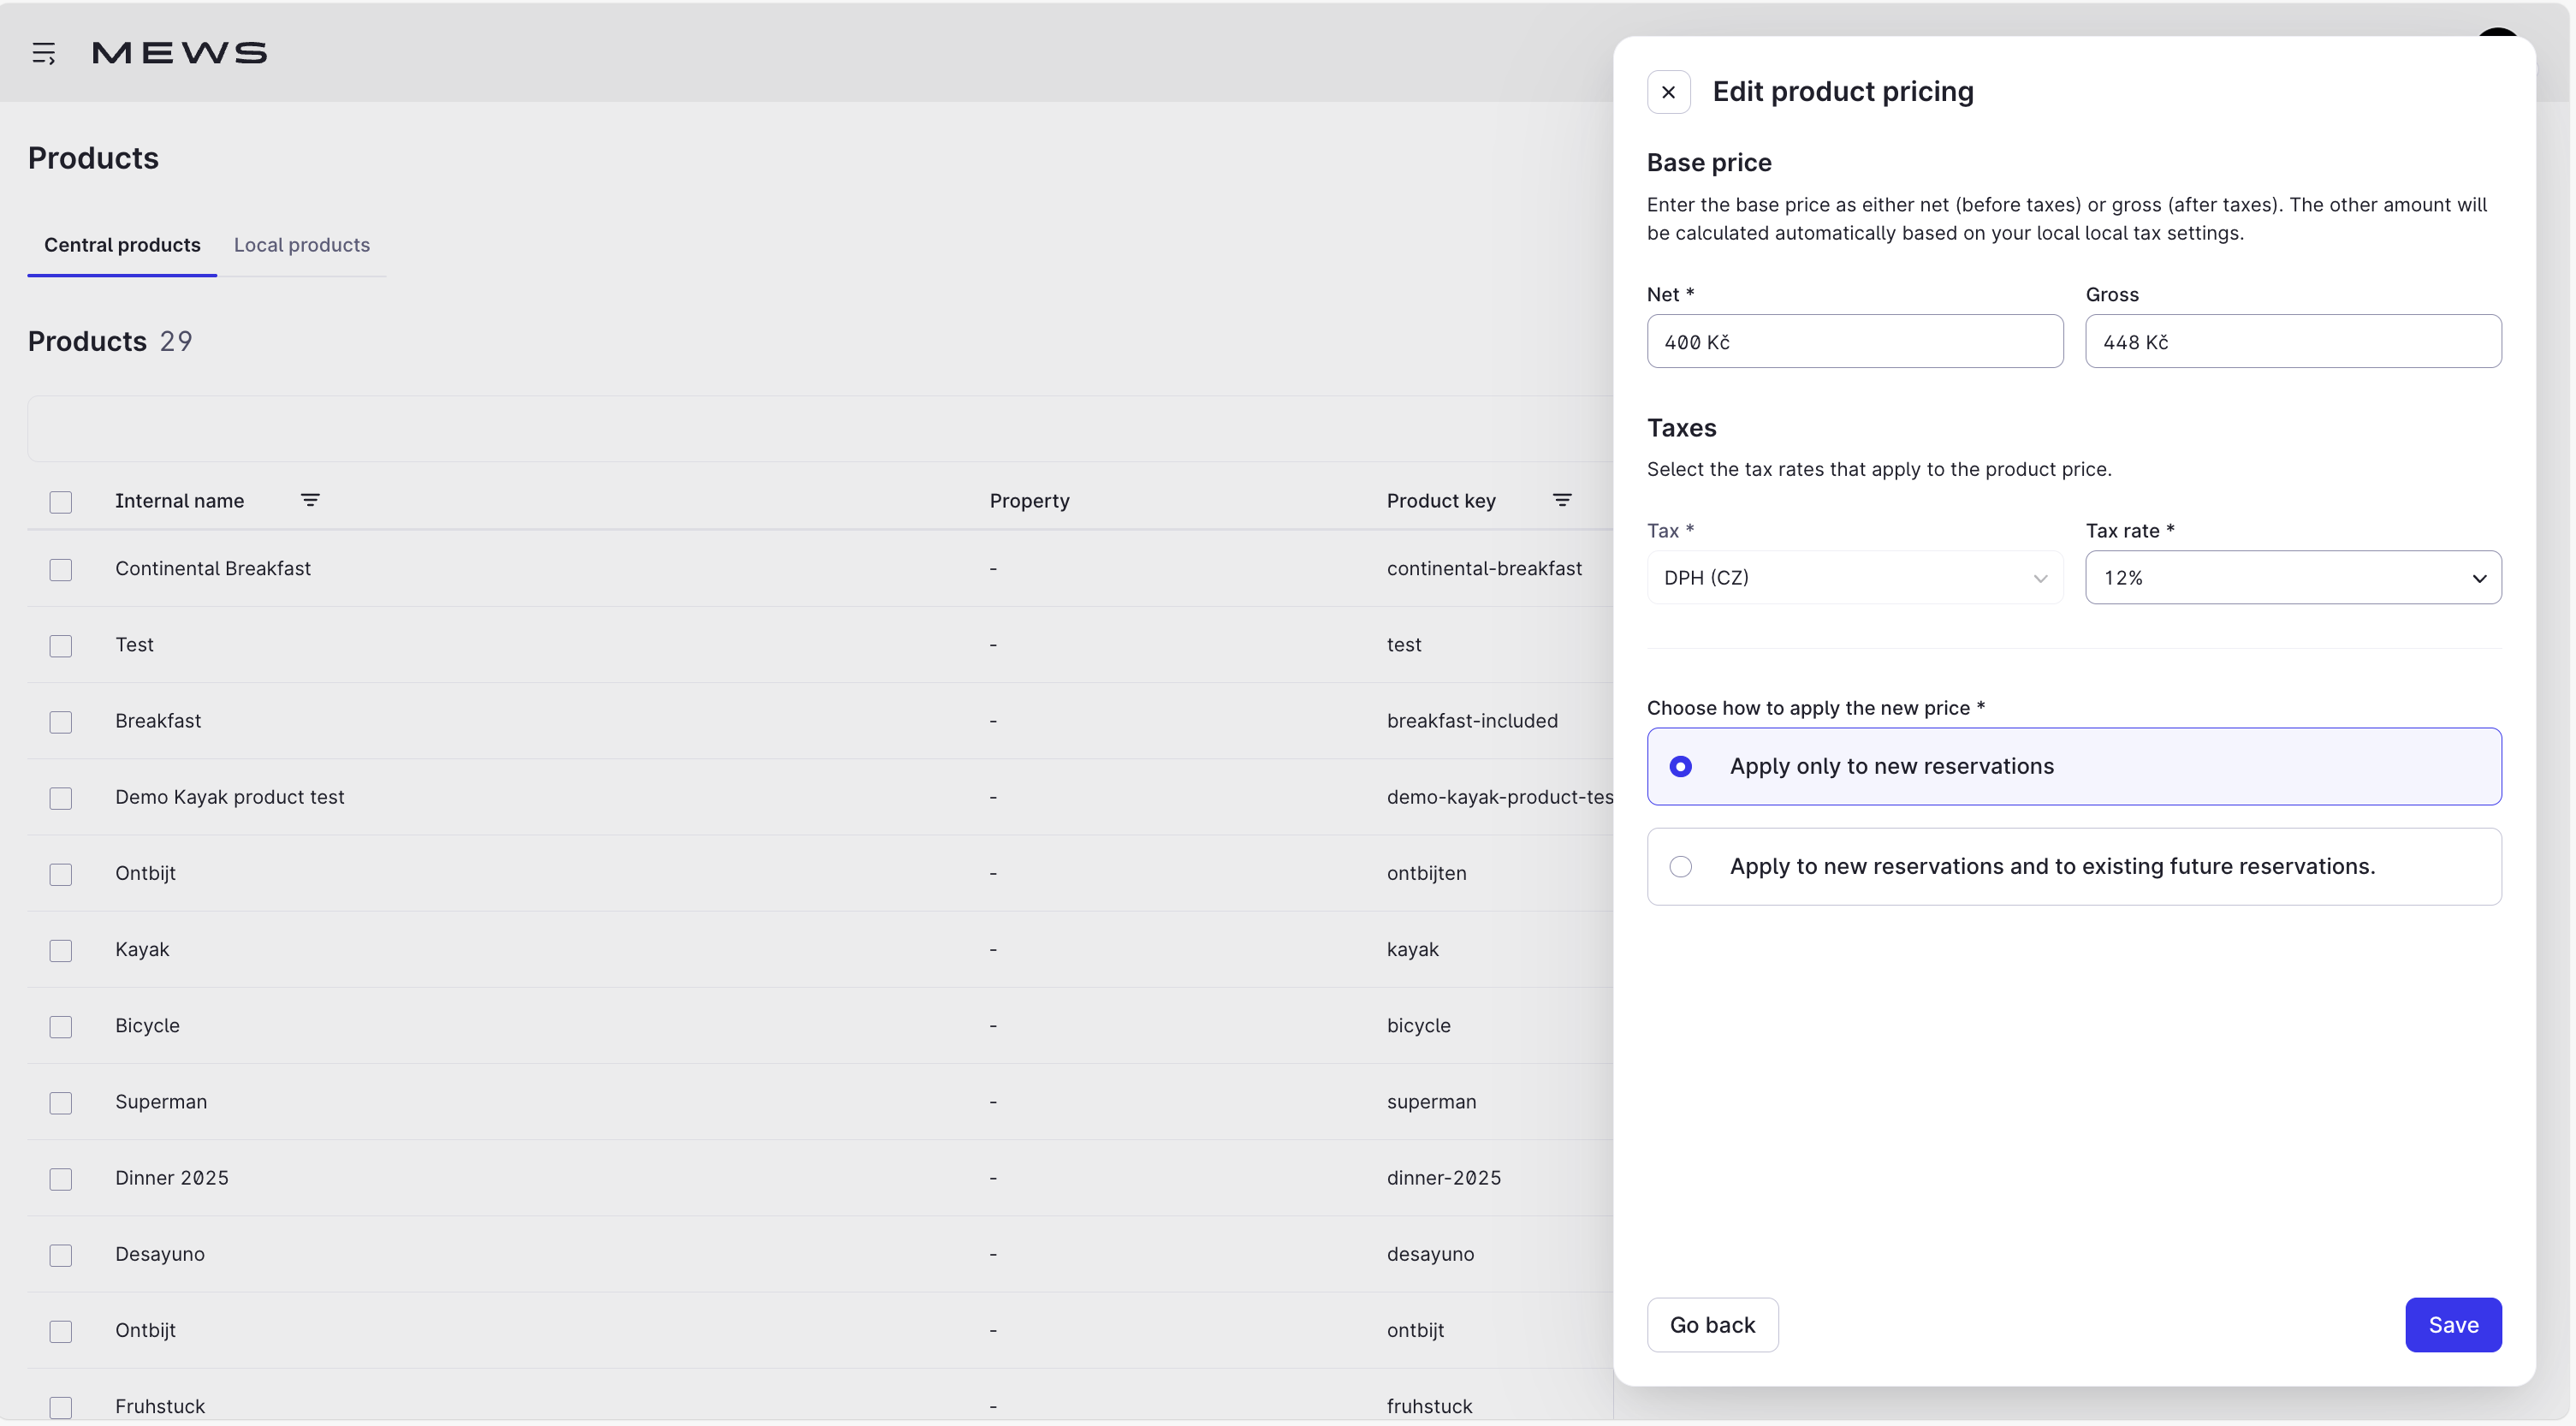Click the Save button
The image size is (2576, 1426).
pos(2452,1325)
